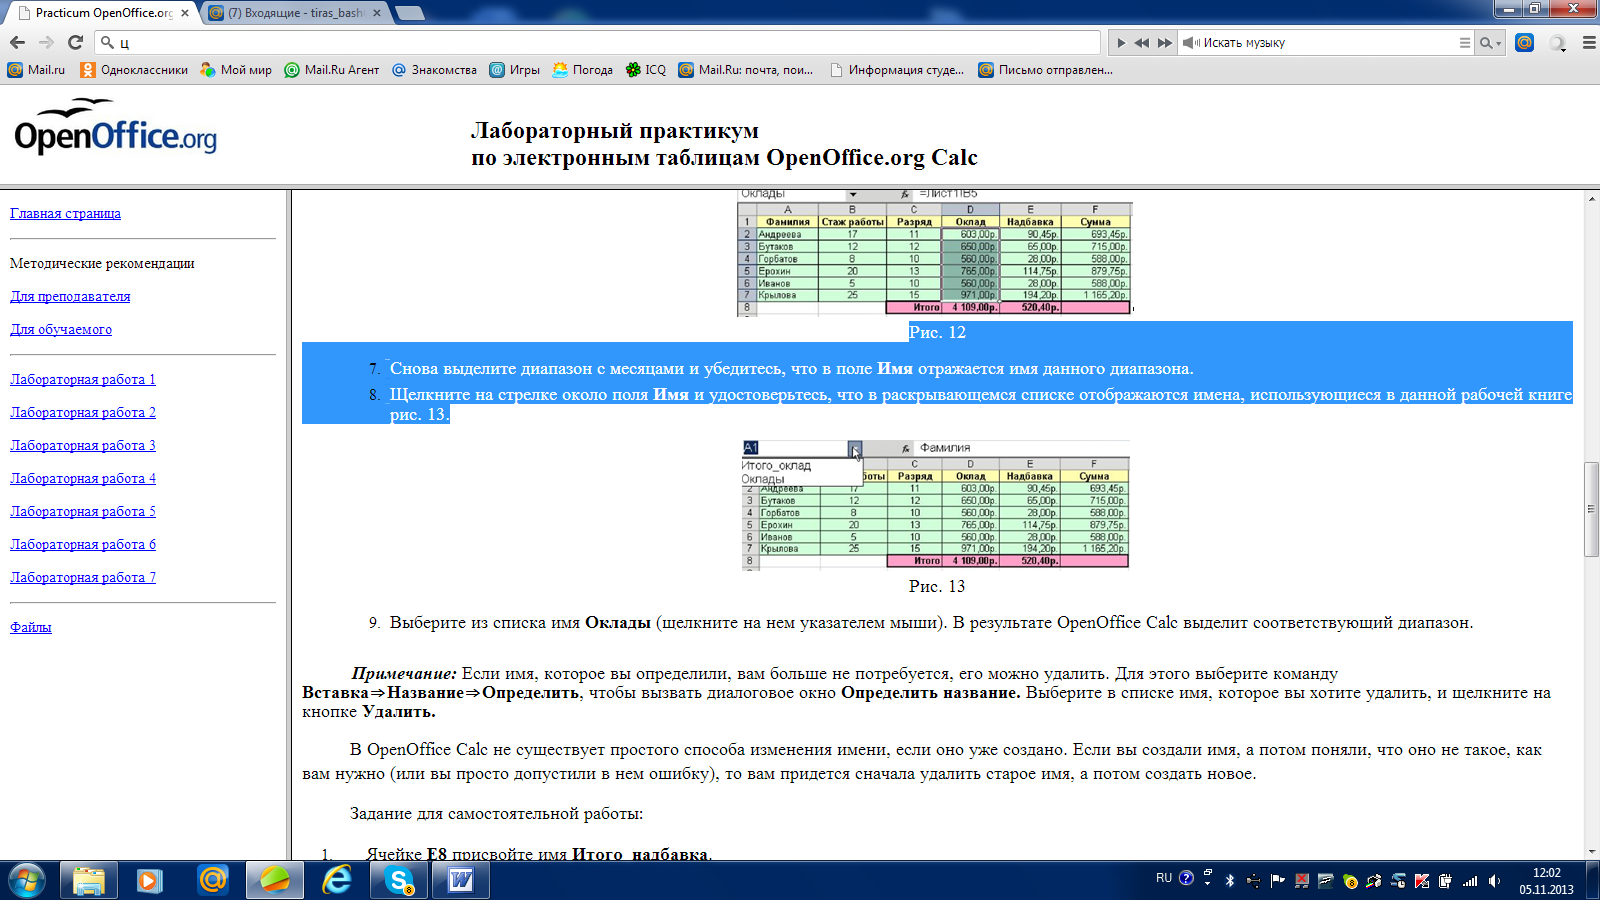Open Windows Explorer from the taskbar

89,880
